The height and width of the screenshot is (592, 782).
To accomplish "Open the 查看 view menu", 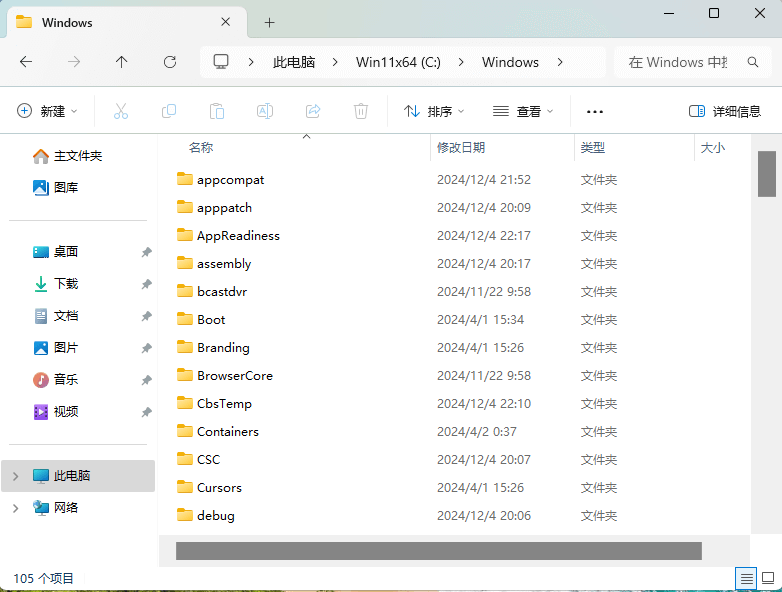I will pos(523,111).
